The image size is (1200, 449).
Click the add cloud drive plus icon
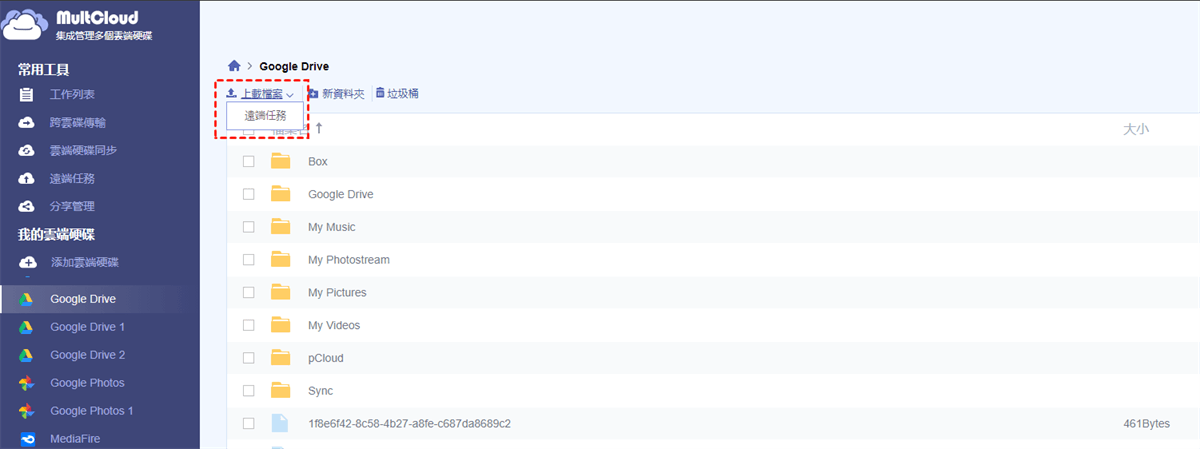coord(27,262)
